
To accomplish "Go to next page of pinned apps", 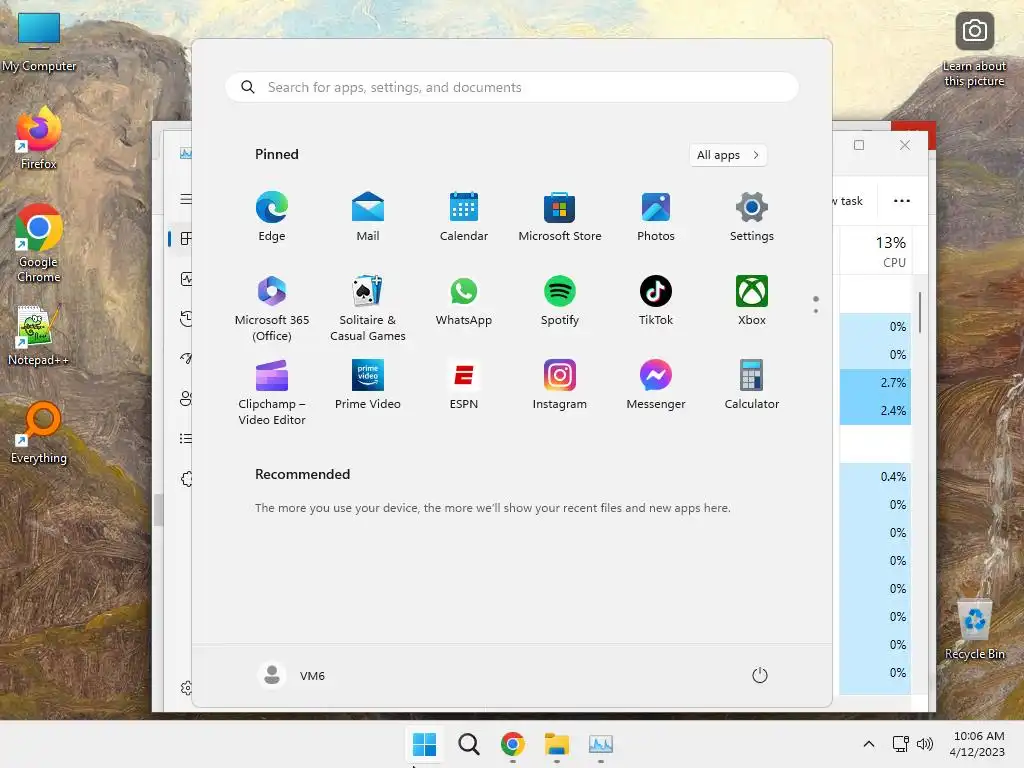I will (816, 310).
